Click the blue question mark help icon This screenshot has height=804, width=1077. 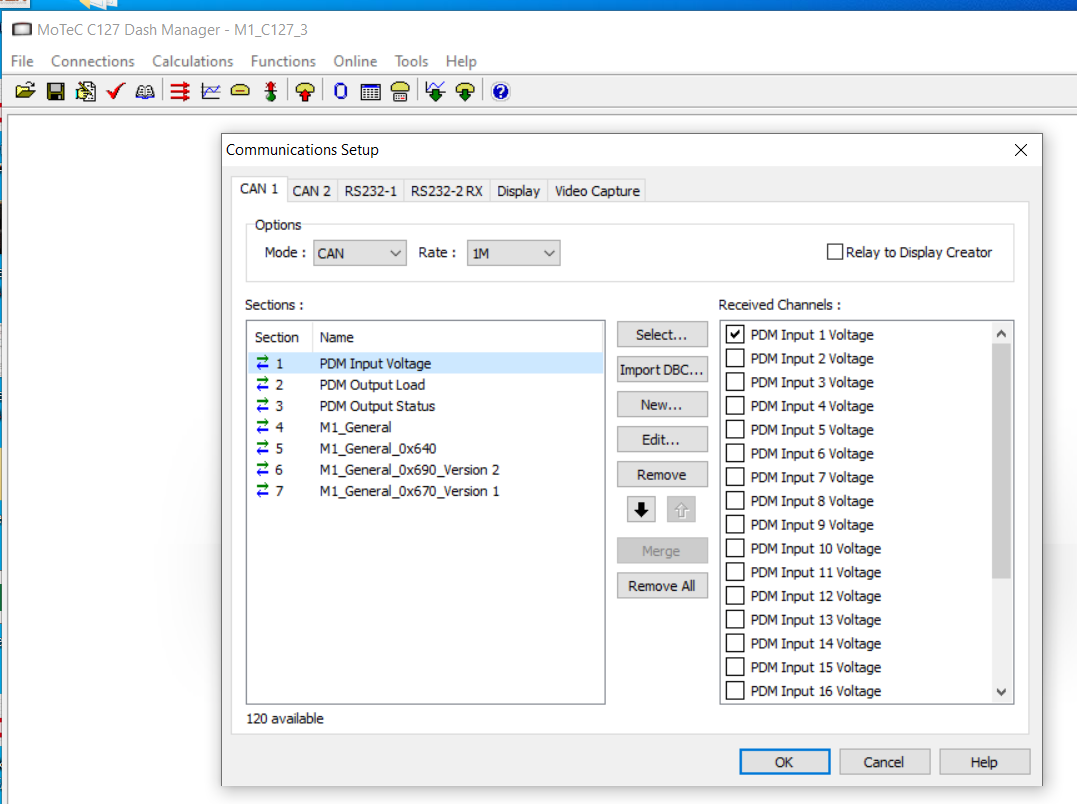pos(501,91)
